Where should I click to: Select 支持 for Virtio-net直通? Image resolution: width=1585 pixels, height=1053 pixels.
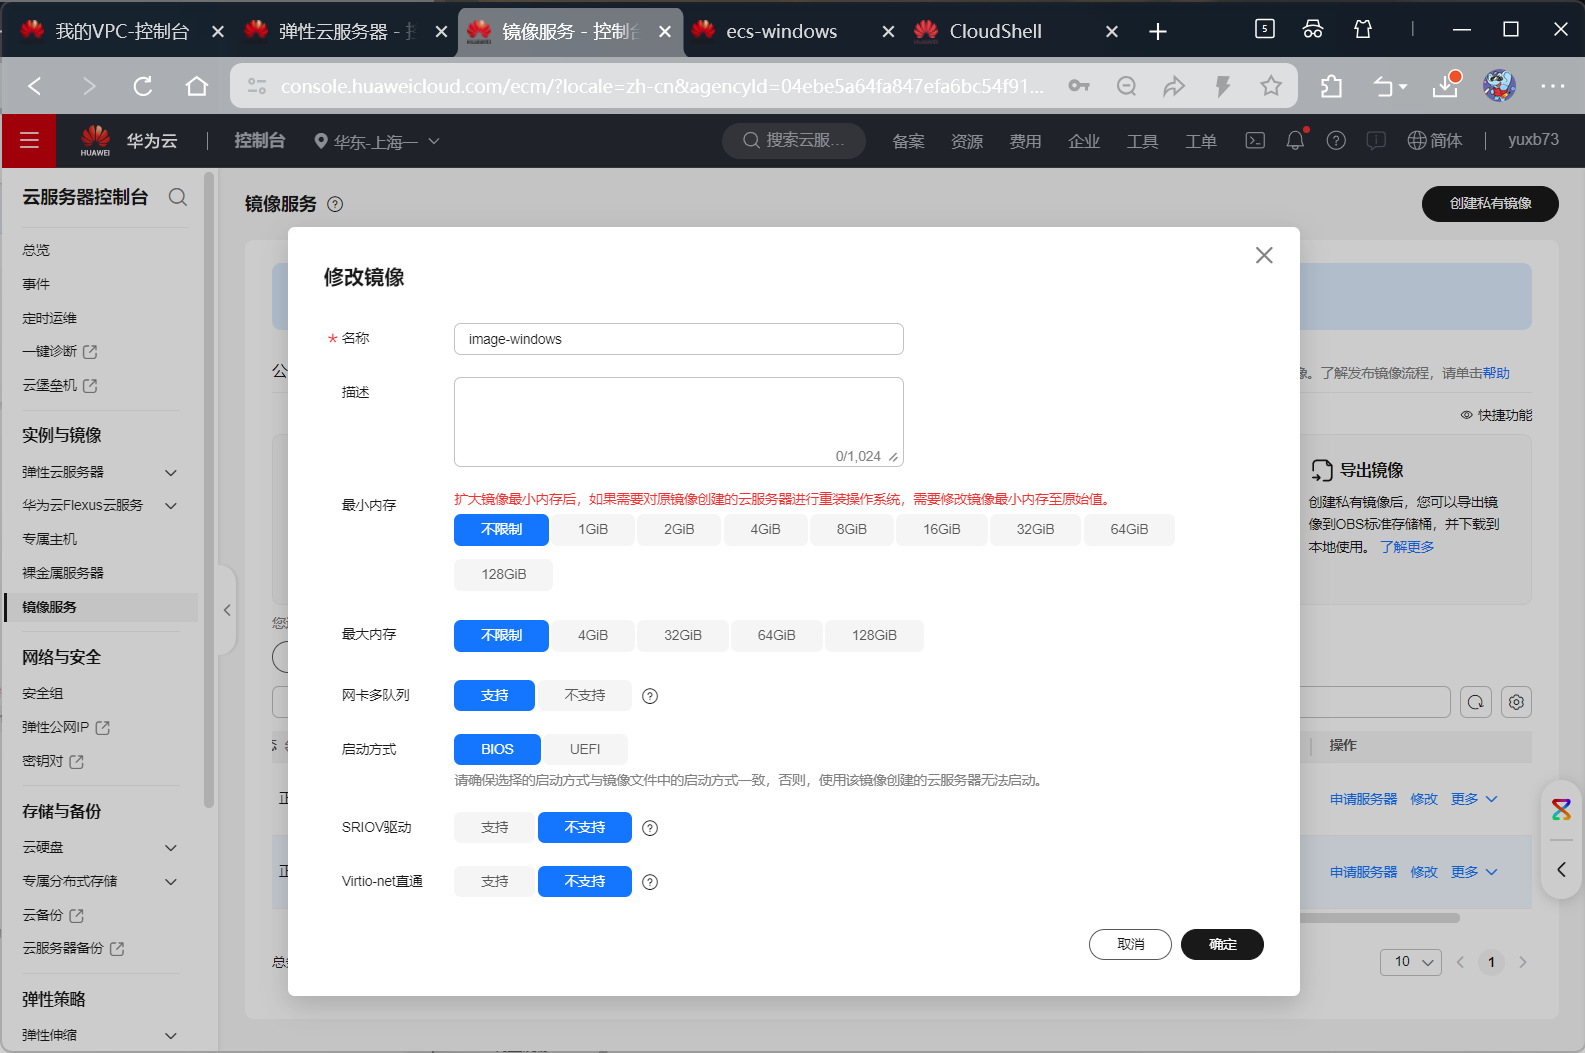[x=495, y=881]
